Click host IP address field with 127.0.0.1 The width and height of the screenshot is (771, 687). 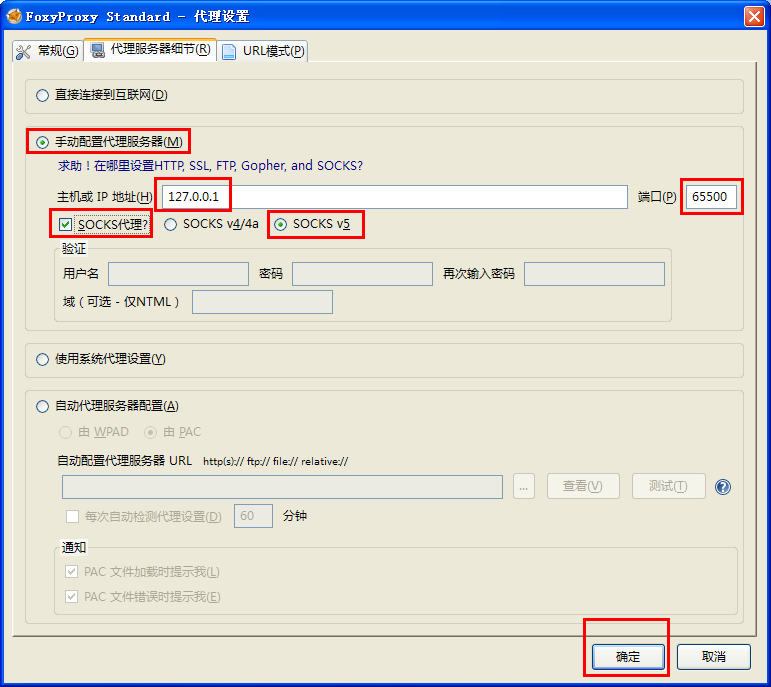pos(395,197)
